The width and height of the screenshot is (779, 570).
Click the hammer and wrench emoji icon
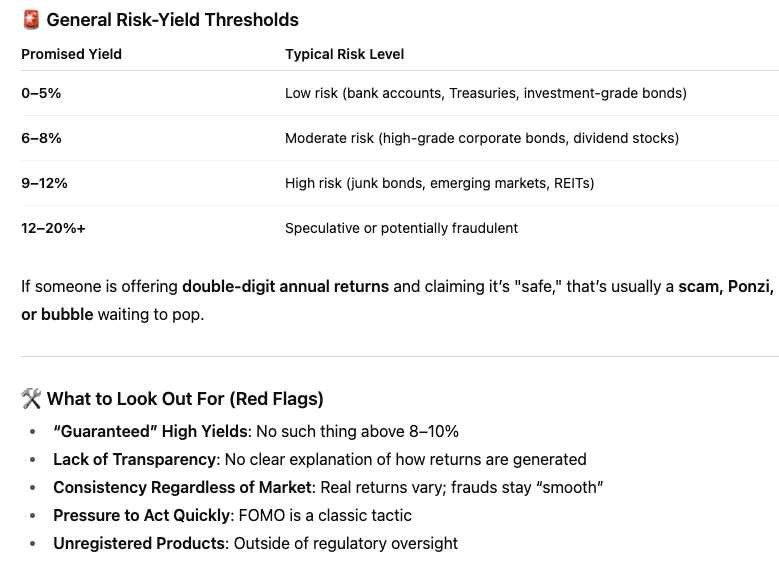coord(31,399)
